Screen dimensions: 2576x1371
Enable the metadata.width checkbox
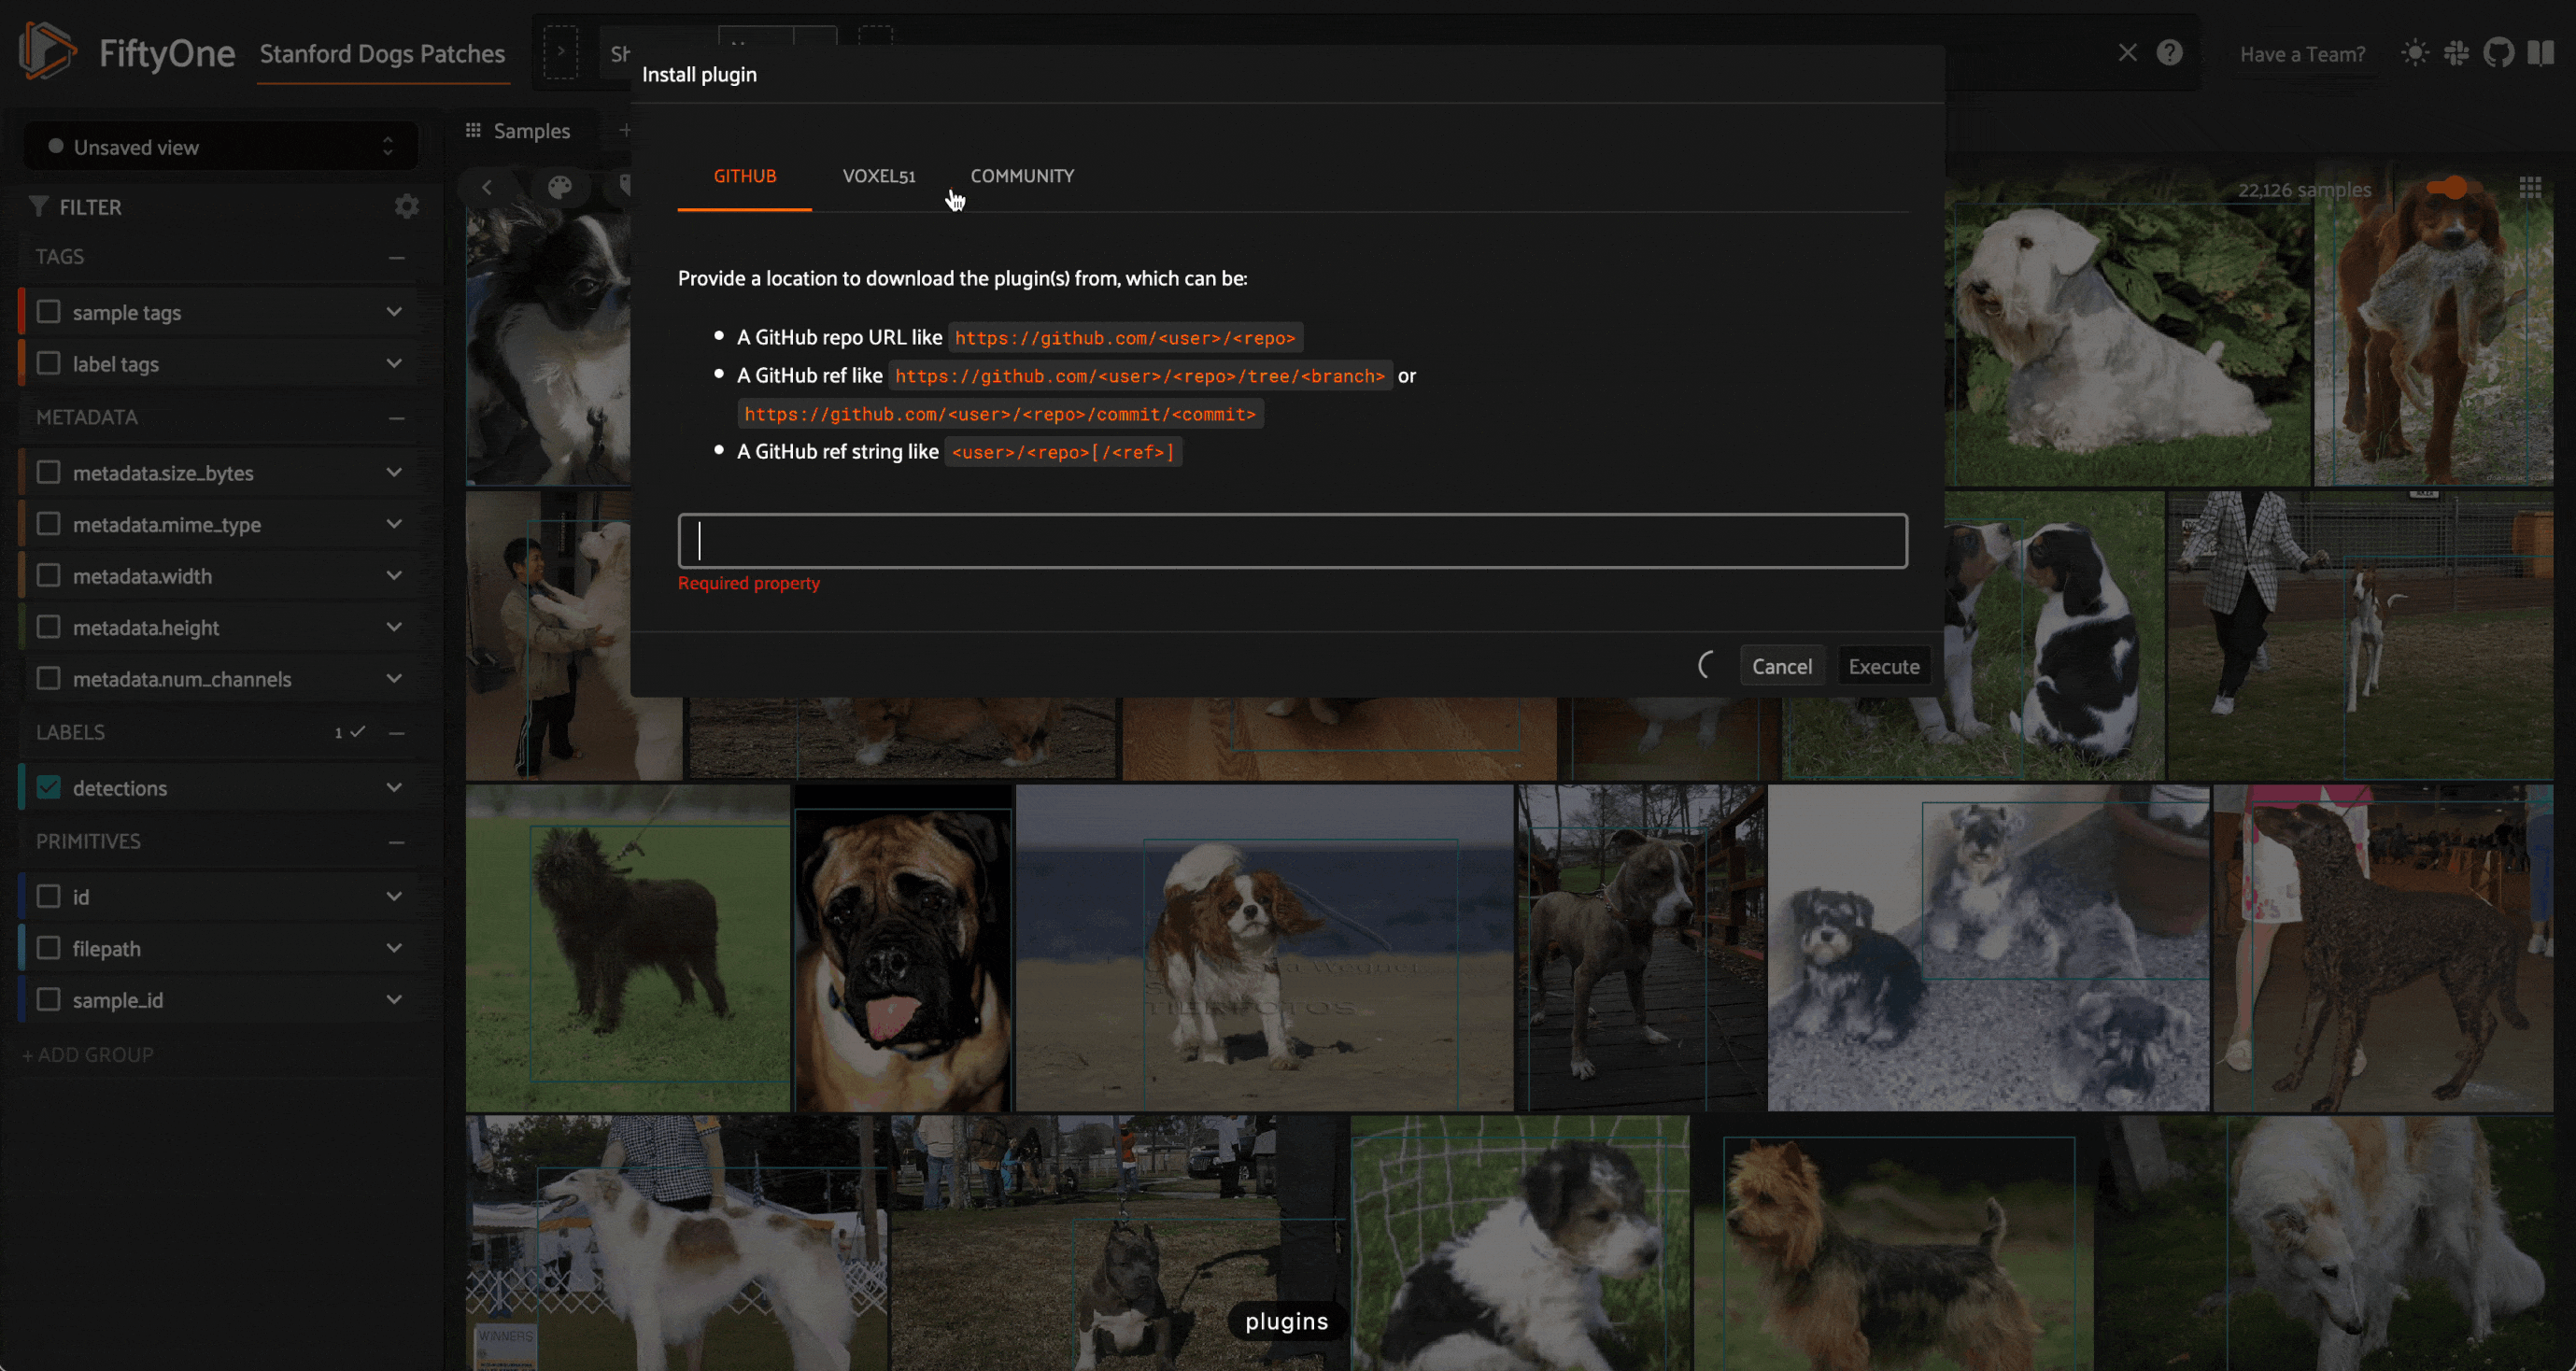[48, 575]
